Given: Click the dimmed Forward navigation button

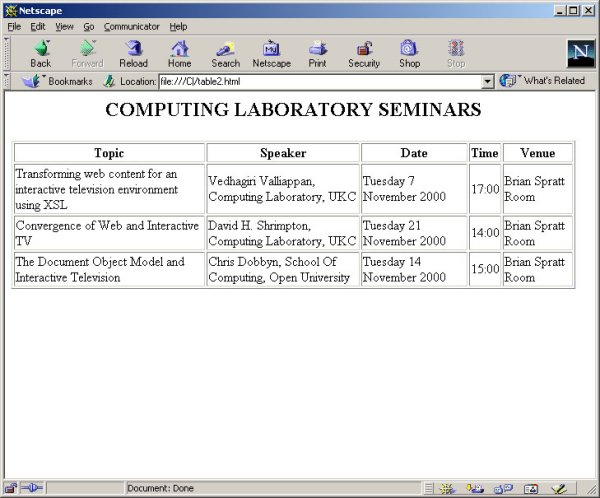Looking at the screenshot, I should click(x=88, y=54).
